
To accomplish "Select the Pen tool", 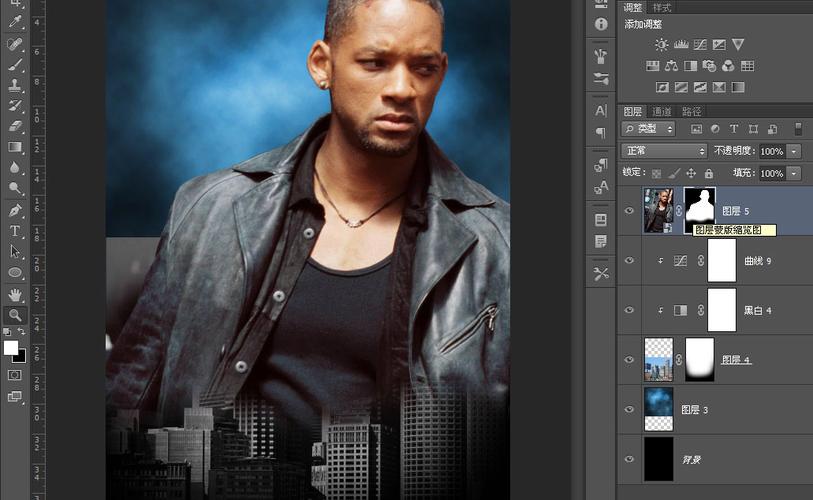I will click(16, 210).
